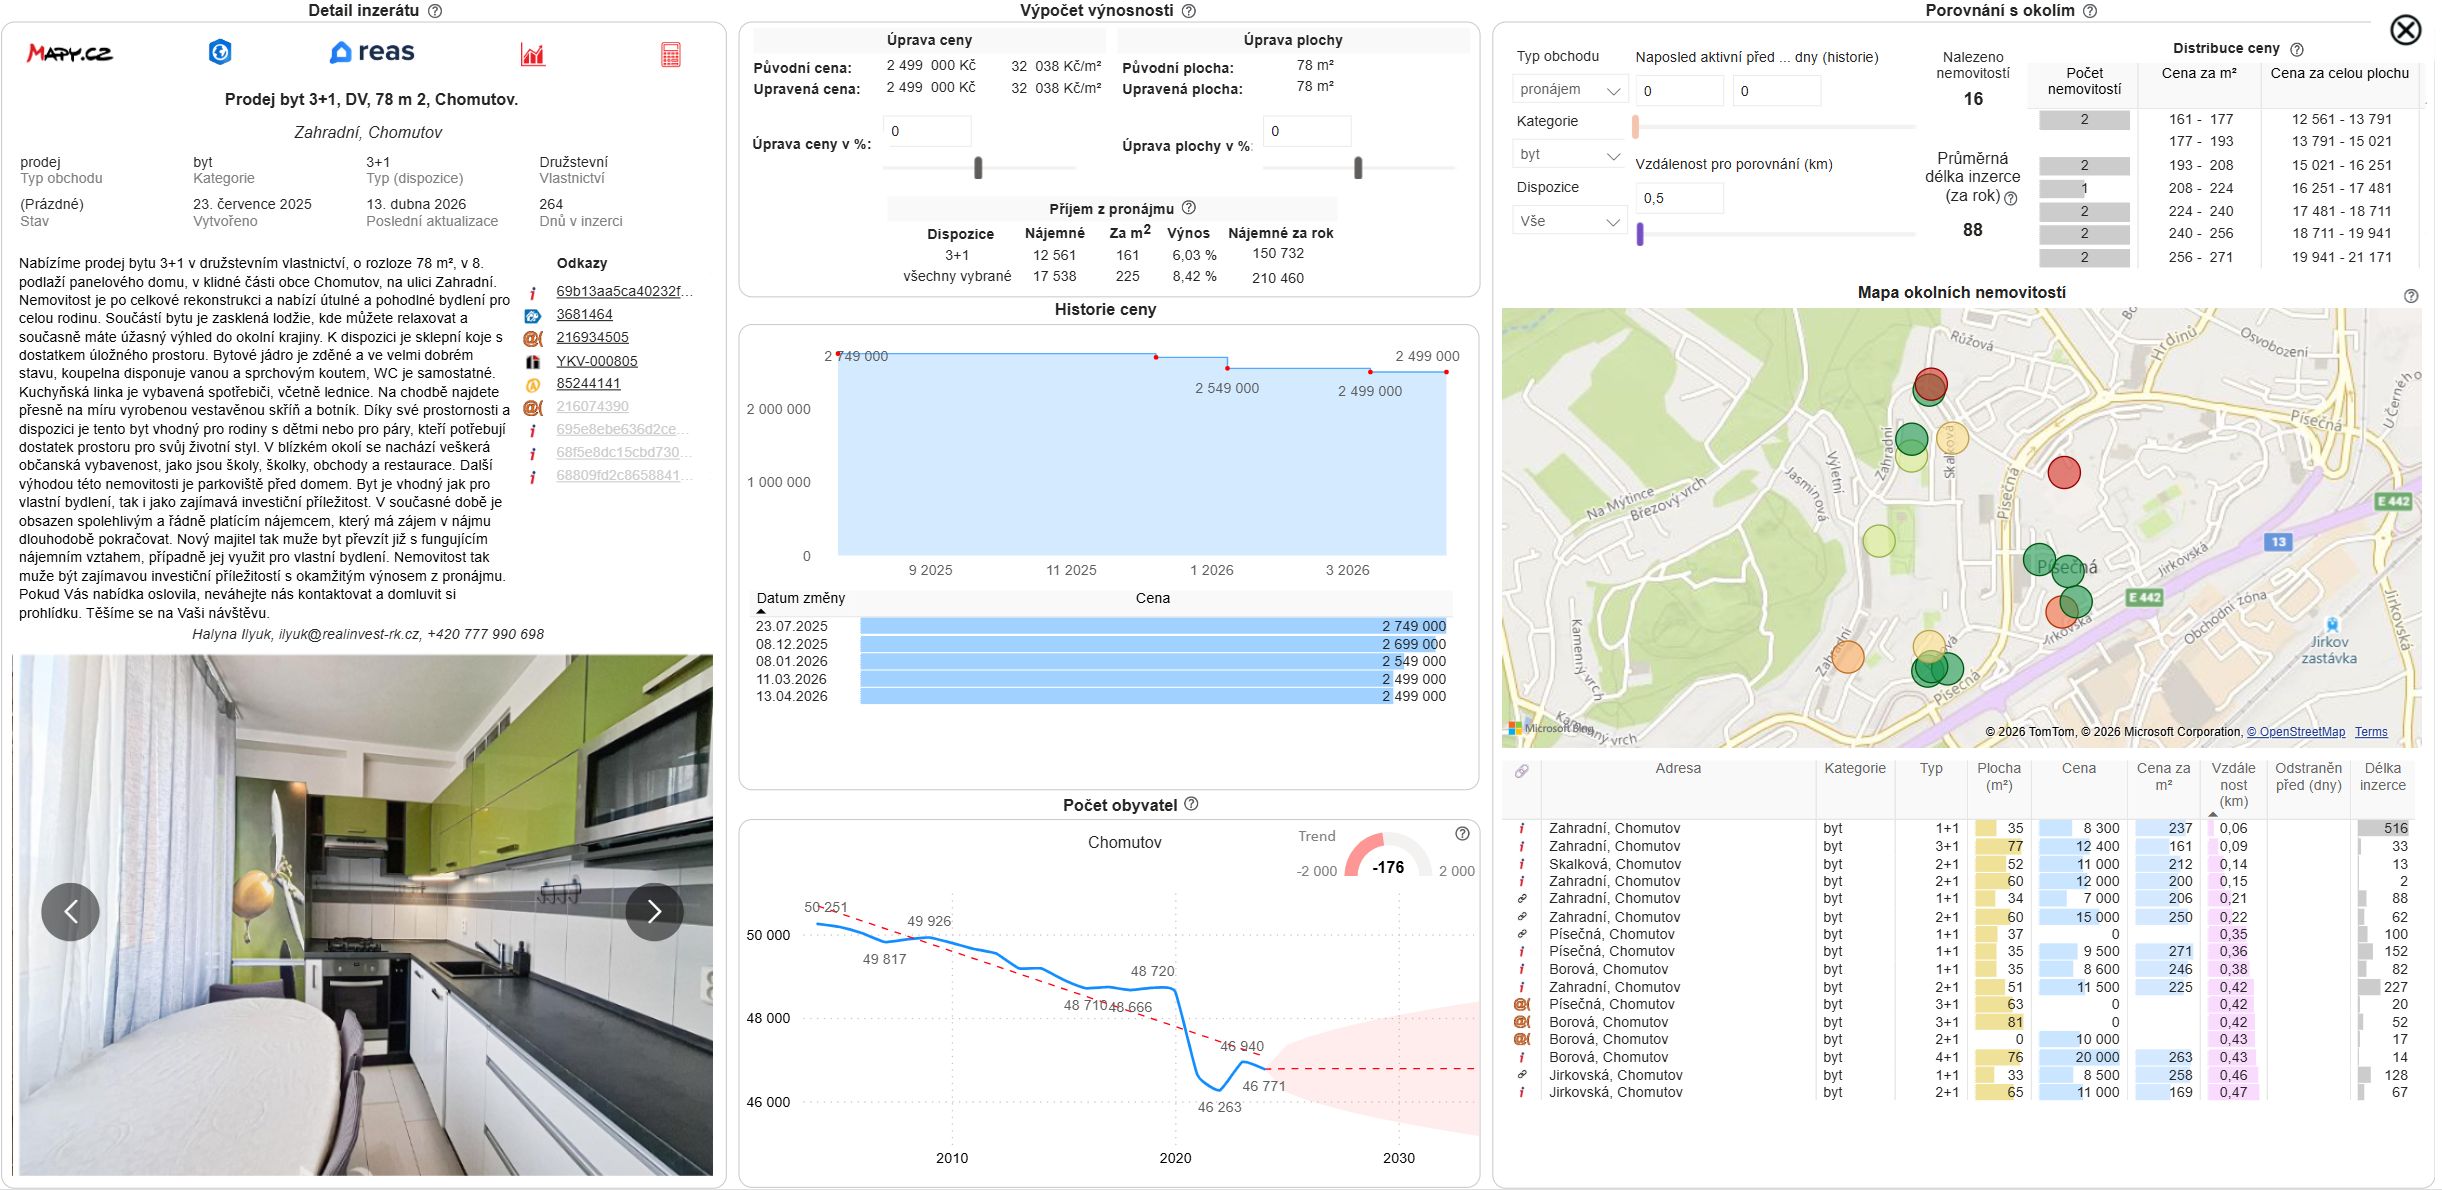Viewport: 2442px width, 1190px height.
Task: Open the Kategorie byt dropdown
Action: (1570, 155)
